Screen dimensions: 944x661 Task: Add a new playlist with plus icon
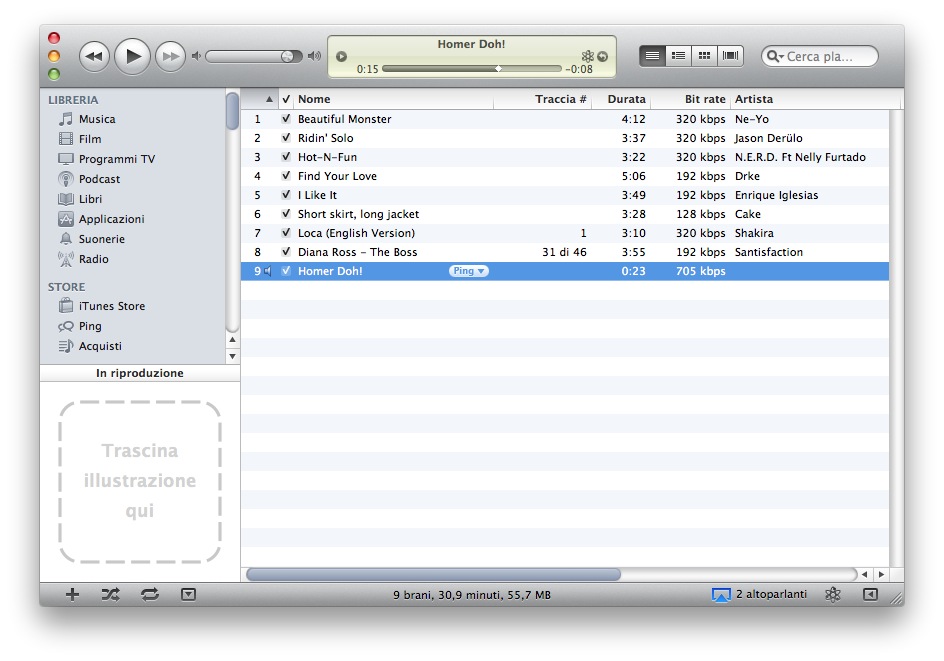(x=72, y=594)
